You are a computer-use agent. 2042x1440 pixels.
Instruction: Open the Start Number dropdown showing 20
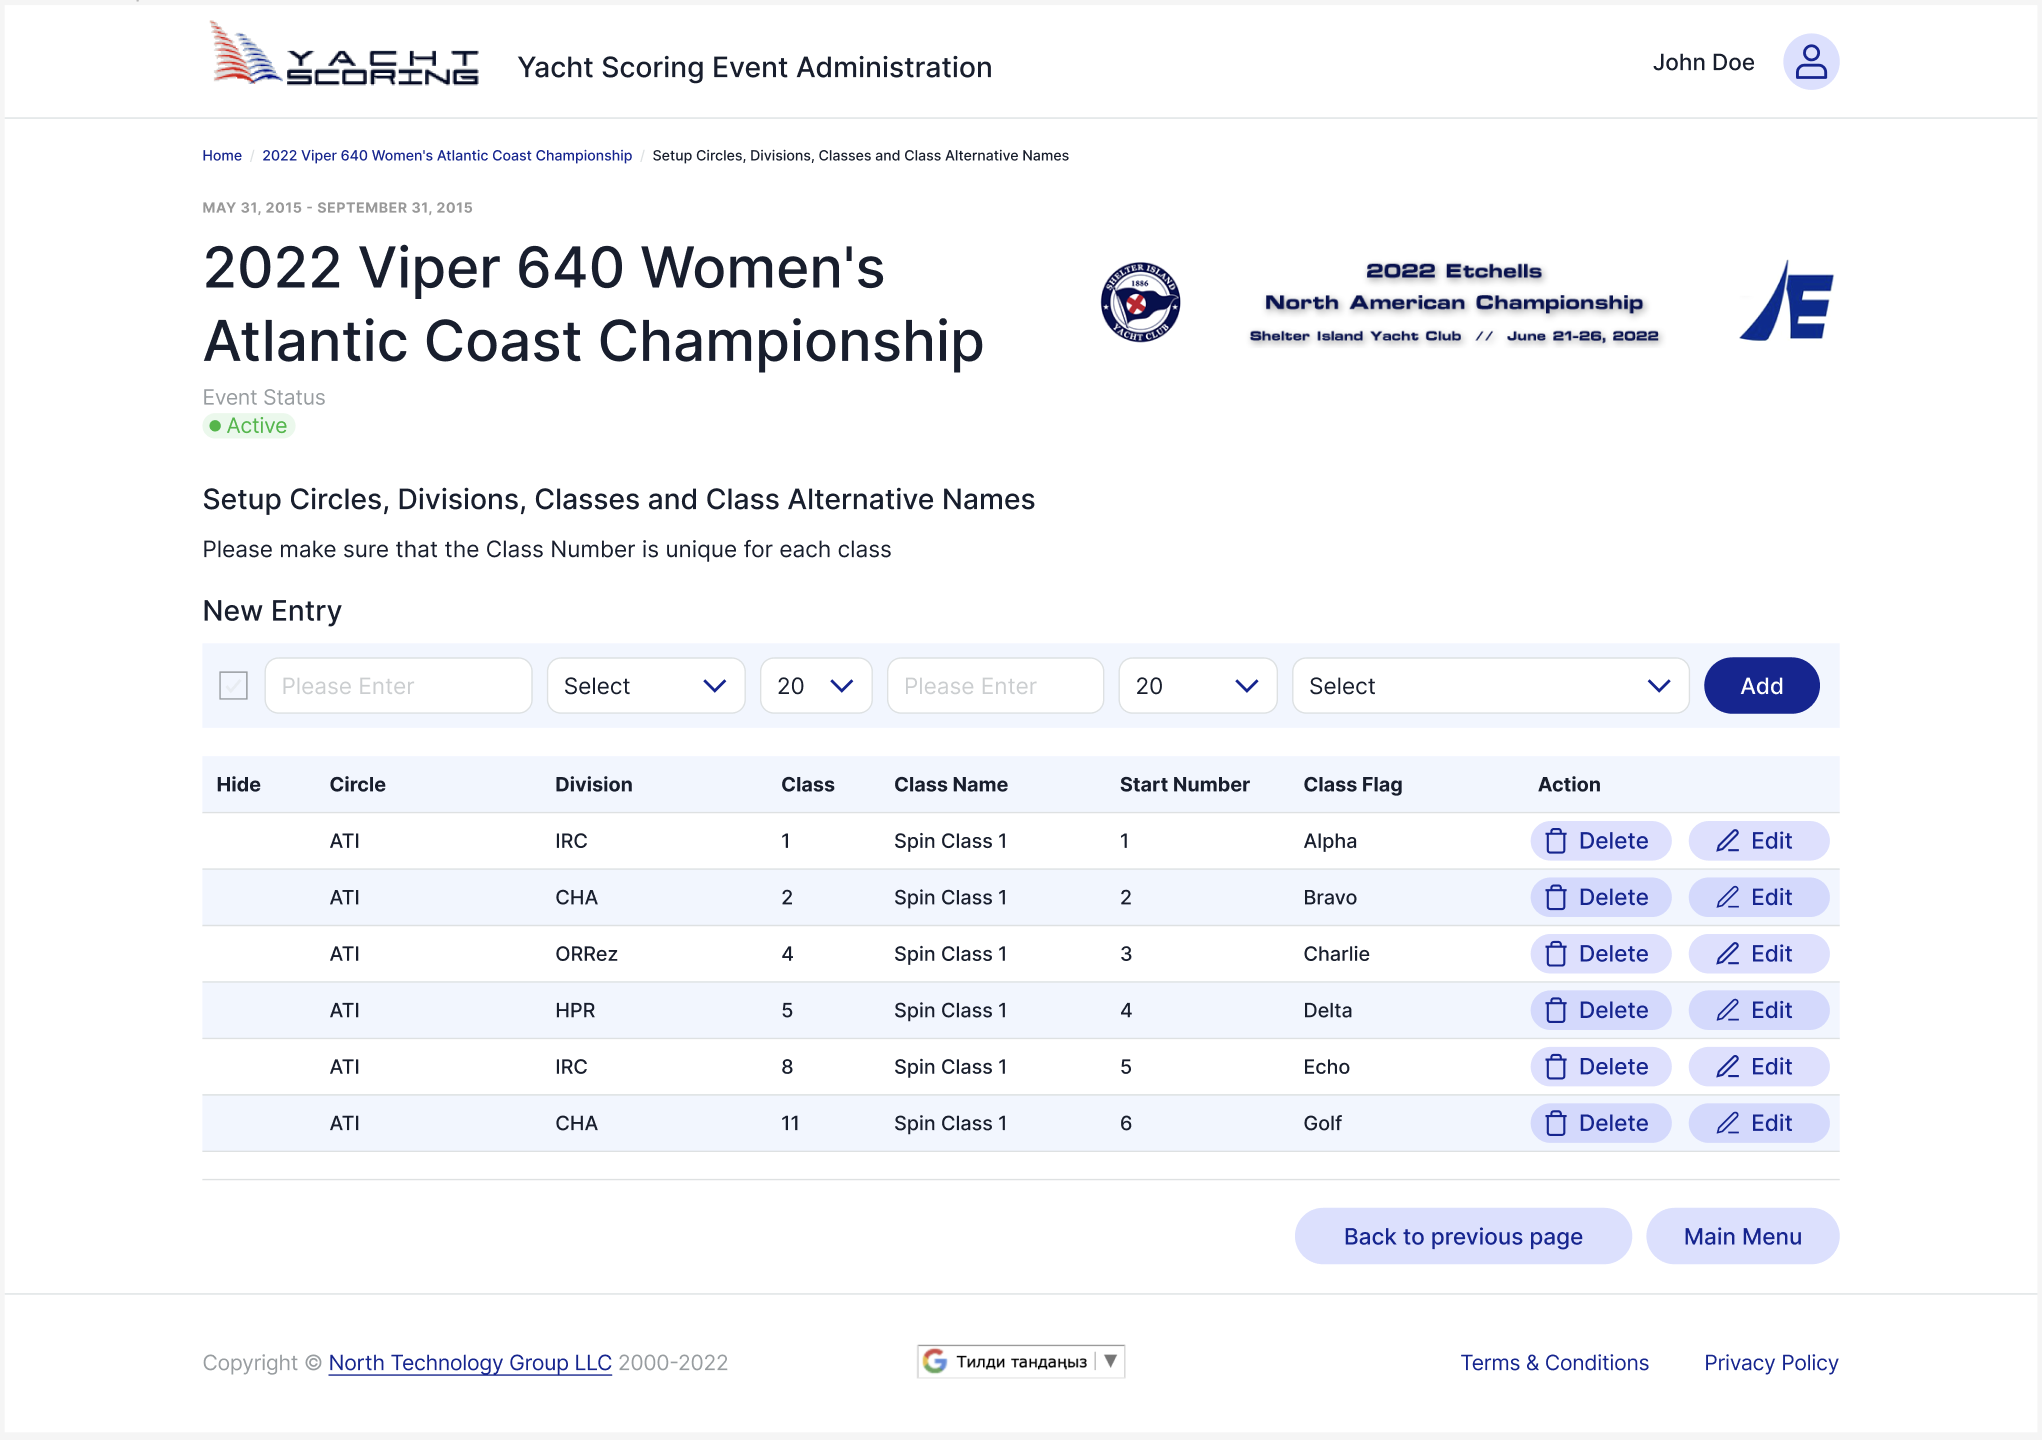(1197, 686)
